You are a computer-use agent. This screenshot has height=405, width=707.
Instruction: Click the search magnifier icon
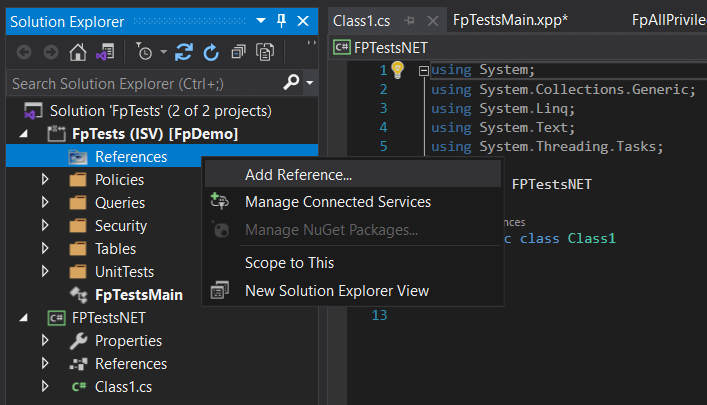pos(291,82)
